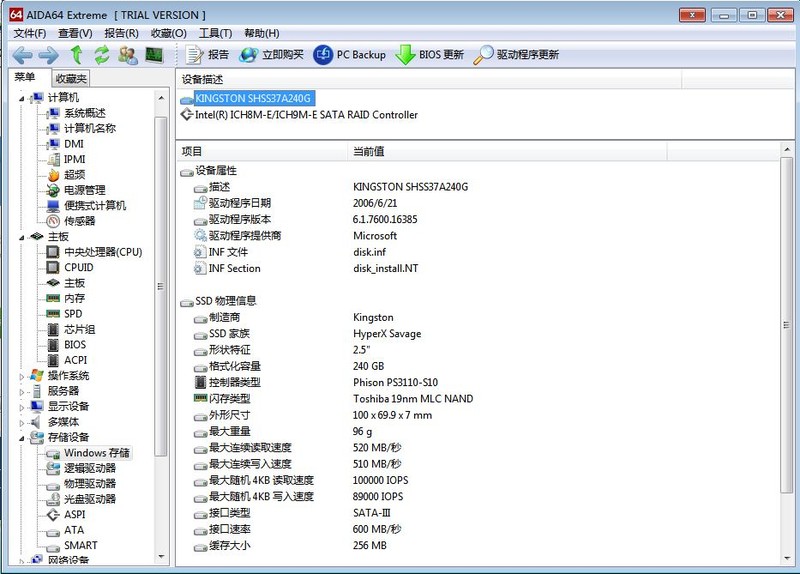Click 驱动程序更新 driver update button
This screenshot has height=574, width=800.
pos(516,55)
